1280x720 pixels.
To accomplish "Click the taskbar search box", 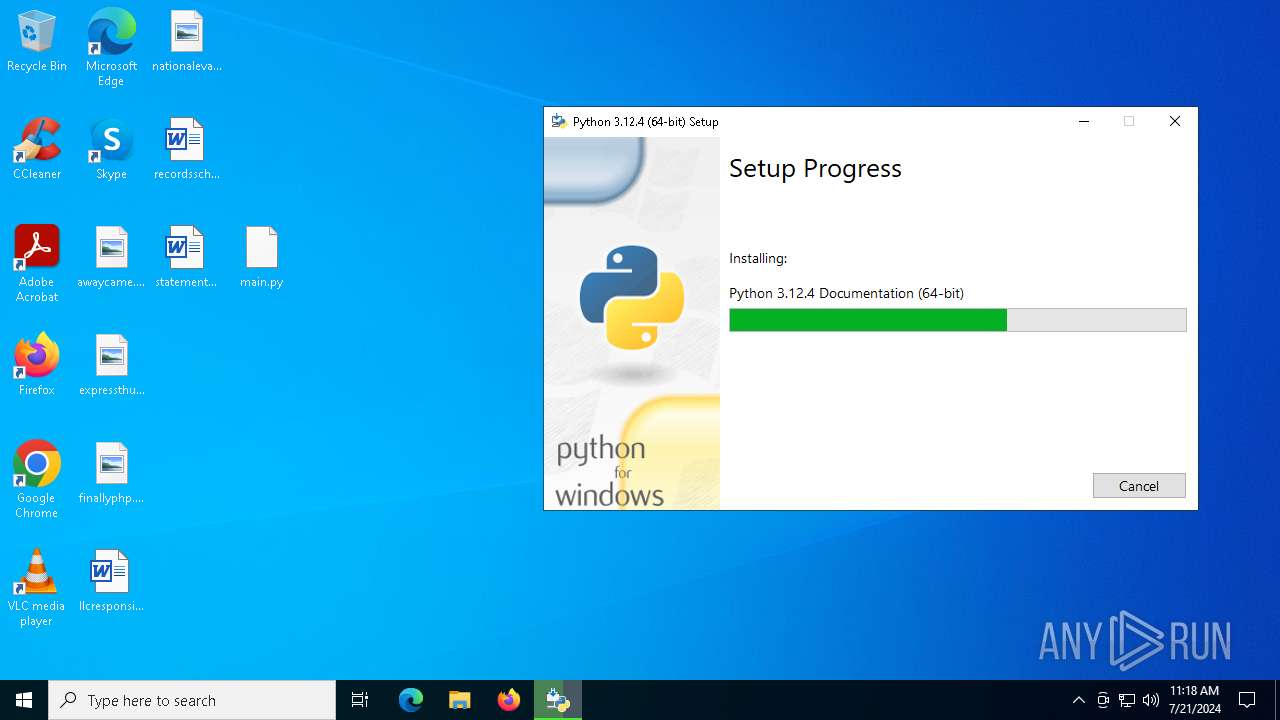I will tap(192, 700).
